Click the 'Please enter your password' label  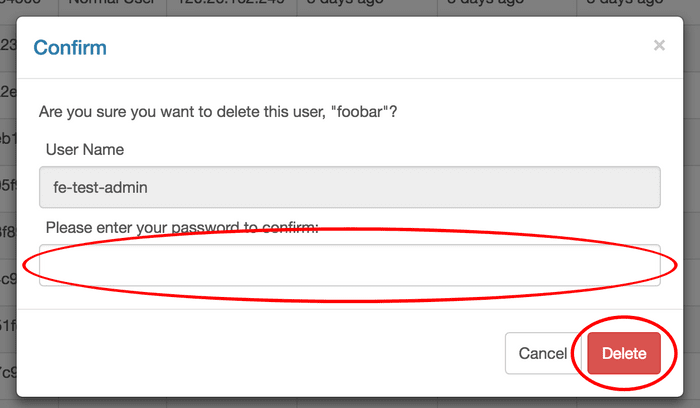(x=182, y=228)
